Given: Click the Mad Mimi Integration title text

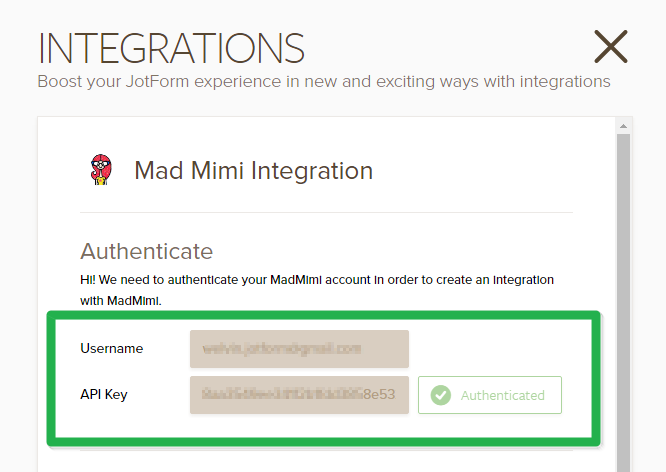Looking at the screenshot, I should coord(253,171).
